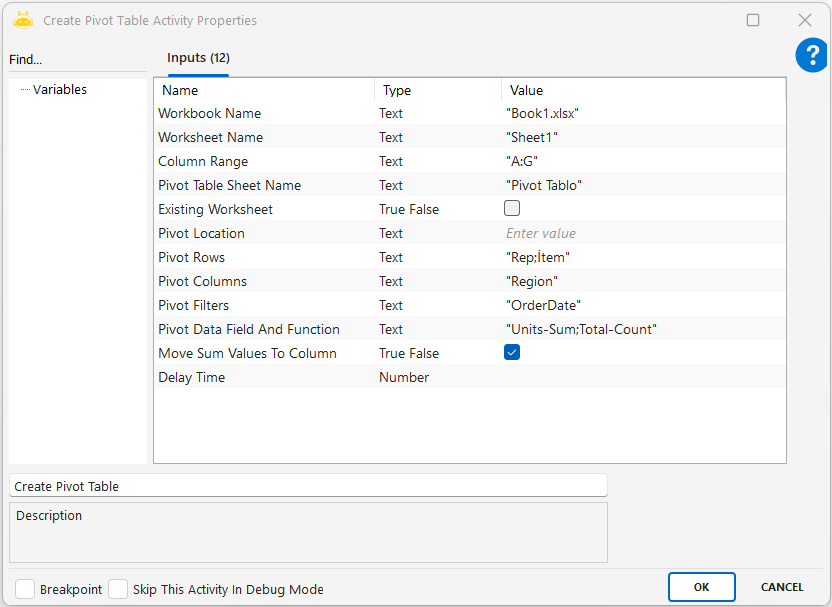The image size is (832, 607).
Task: Click the CANCEL button
Action: point(781,587)
